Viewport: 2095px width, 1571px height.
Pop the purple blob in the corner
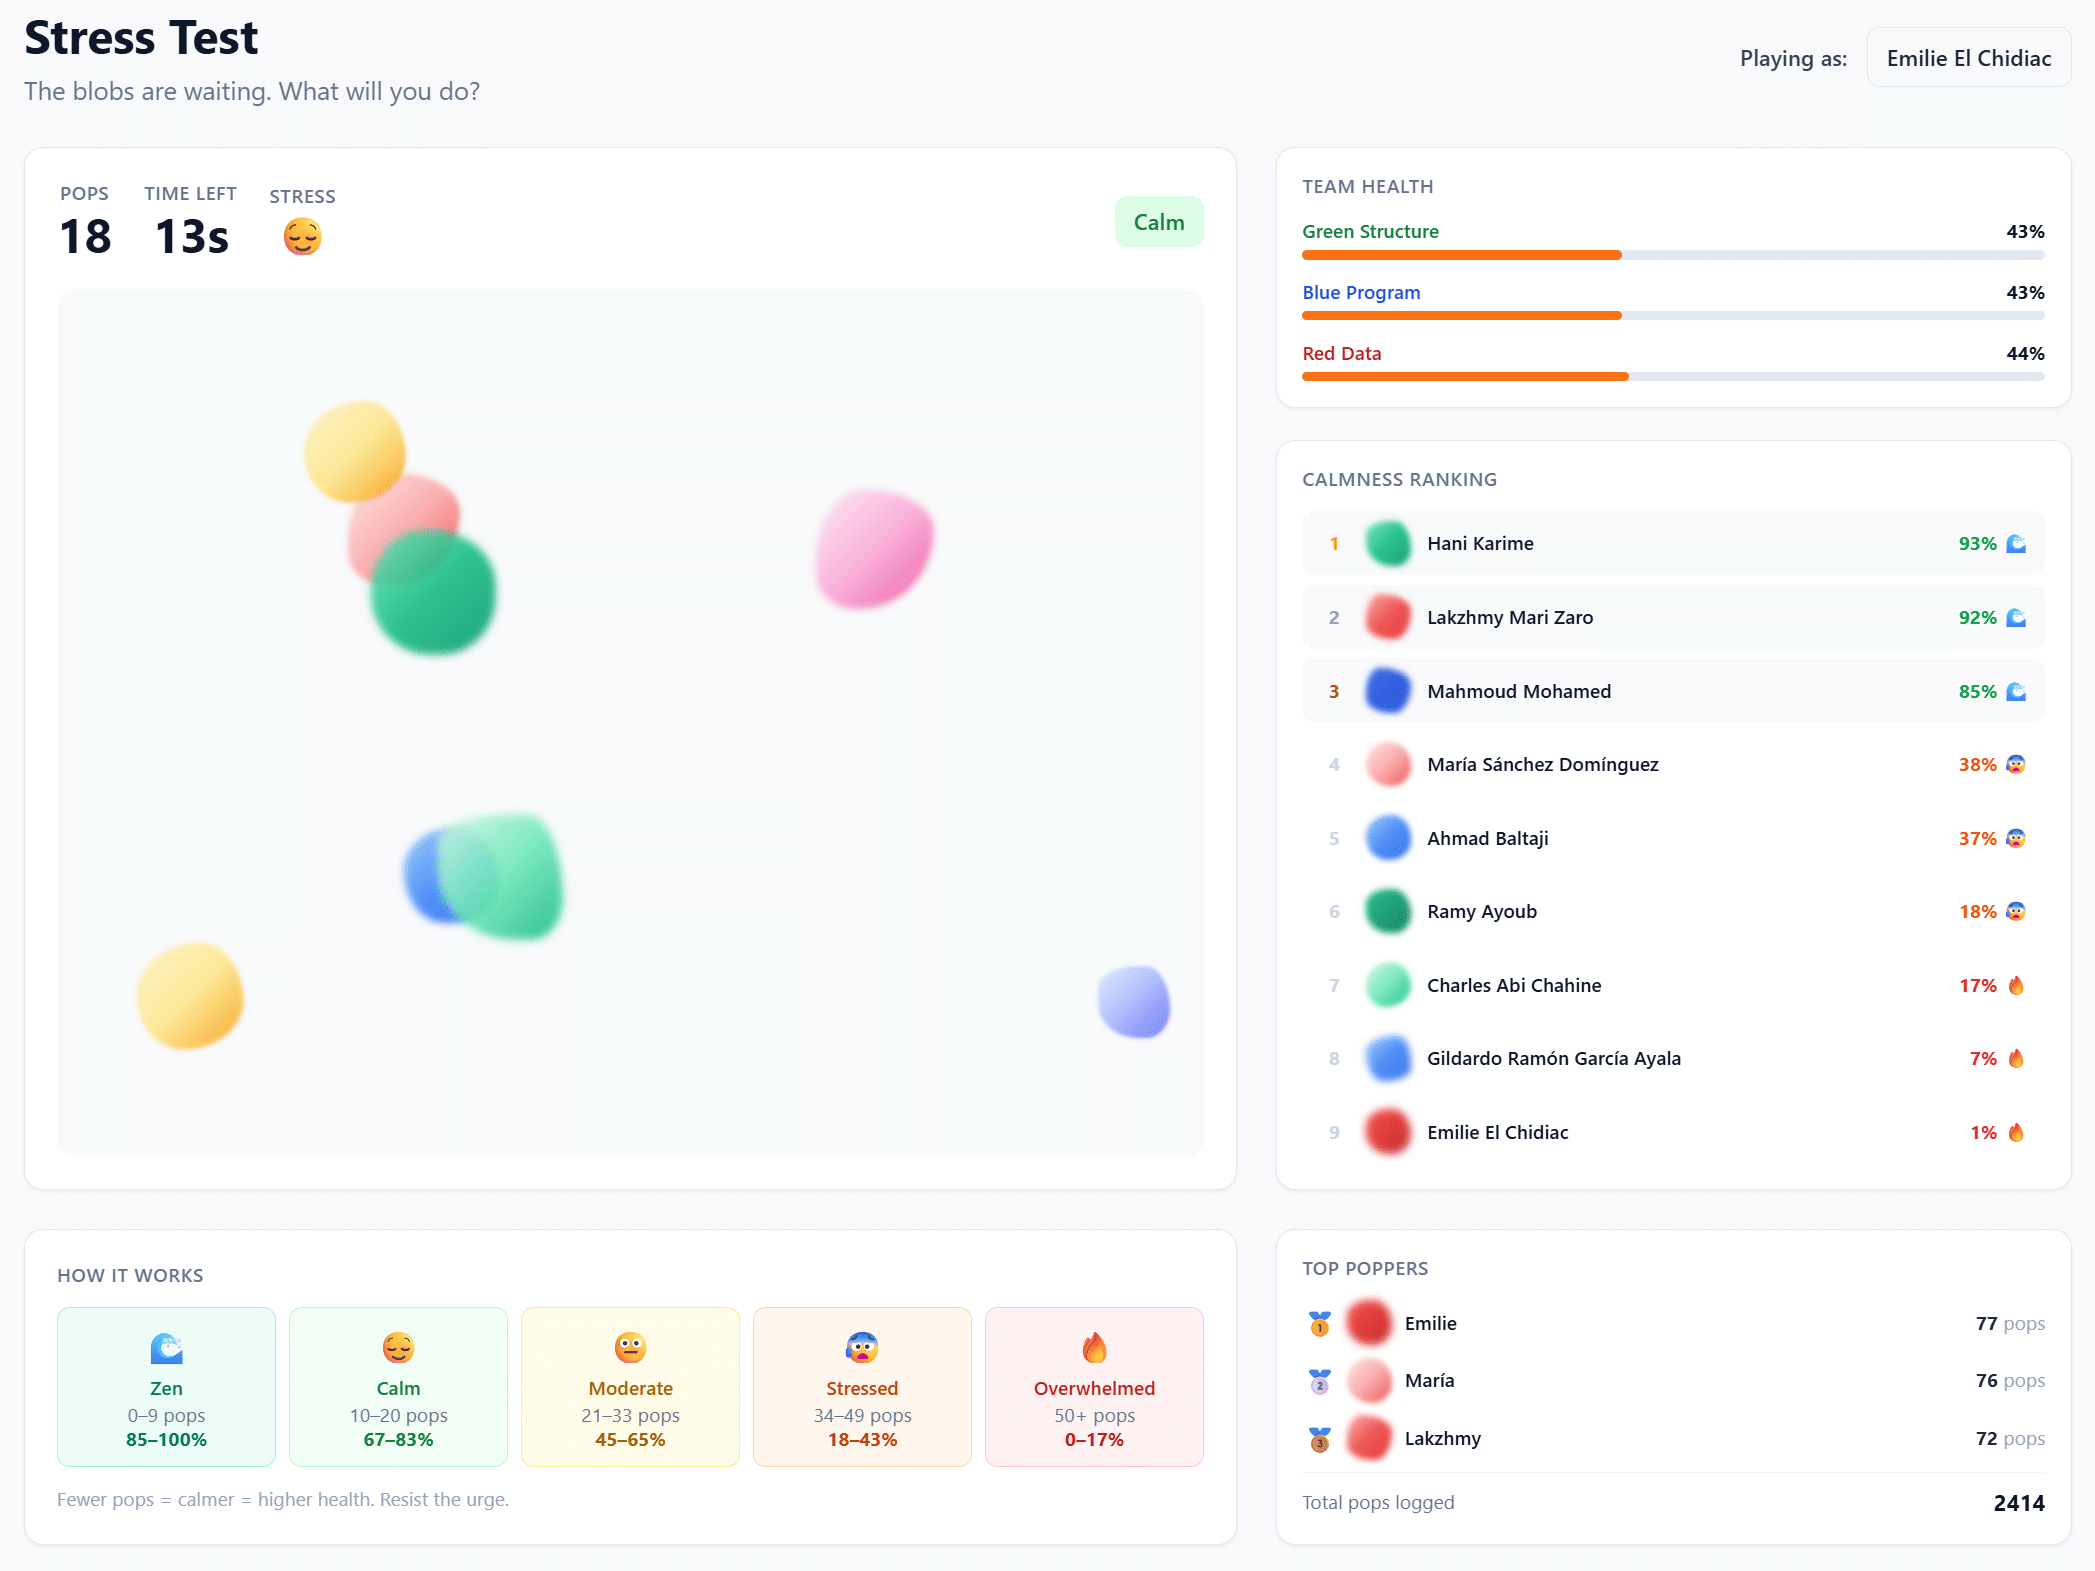point(1133,1001)
